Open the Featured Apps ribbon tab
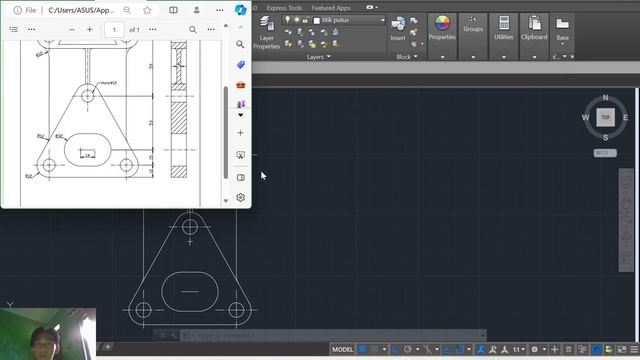The image size is (640, 360). click(331, 8)
